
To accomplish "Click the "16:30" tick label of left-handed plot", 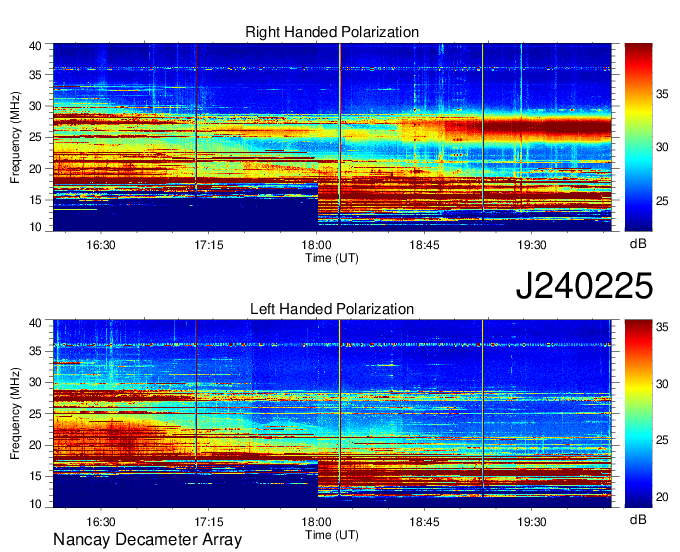I will 101,522.
